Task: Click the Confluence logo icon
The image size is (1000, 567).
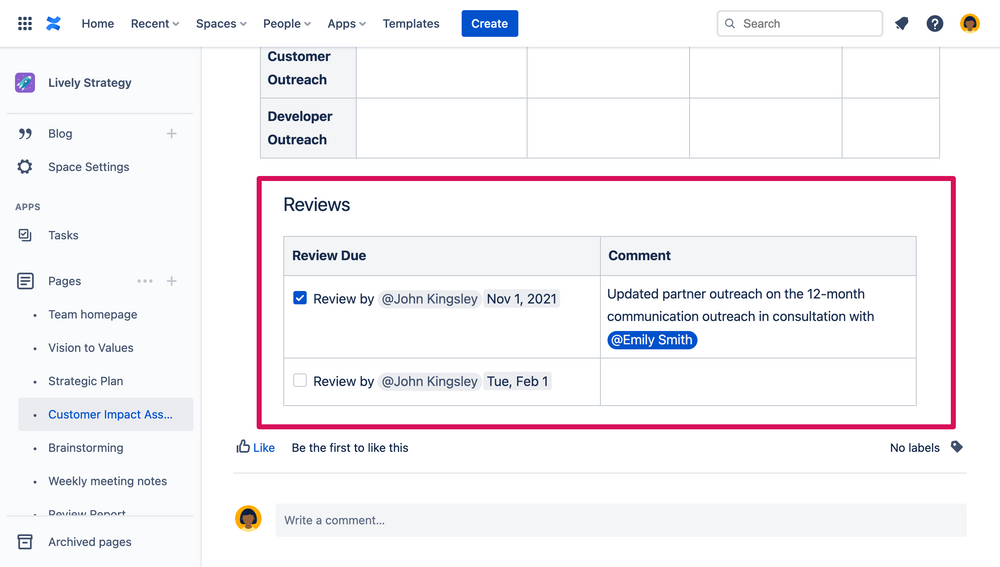Action: point(54,24)
